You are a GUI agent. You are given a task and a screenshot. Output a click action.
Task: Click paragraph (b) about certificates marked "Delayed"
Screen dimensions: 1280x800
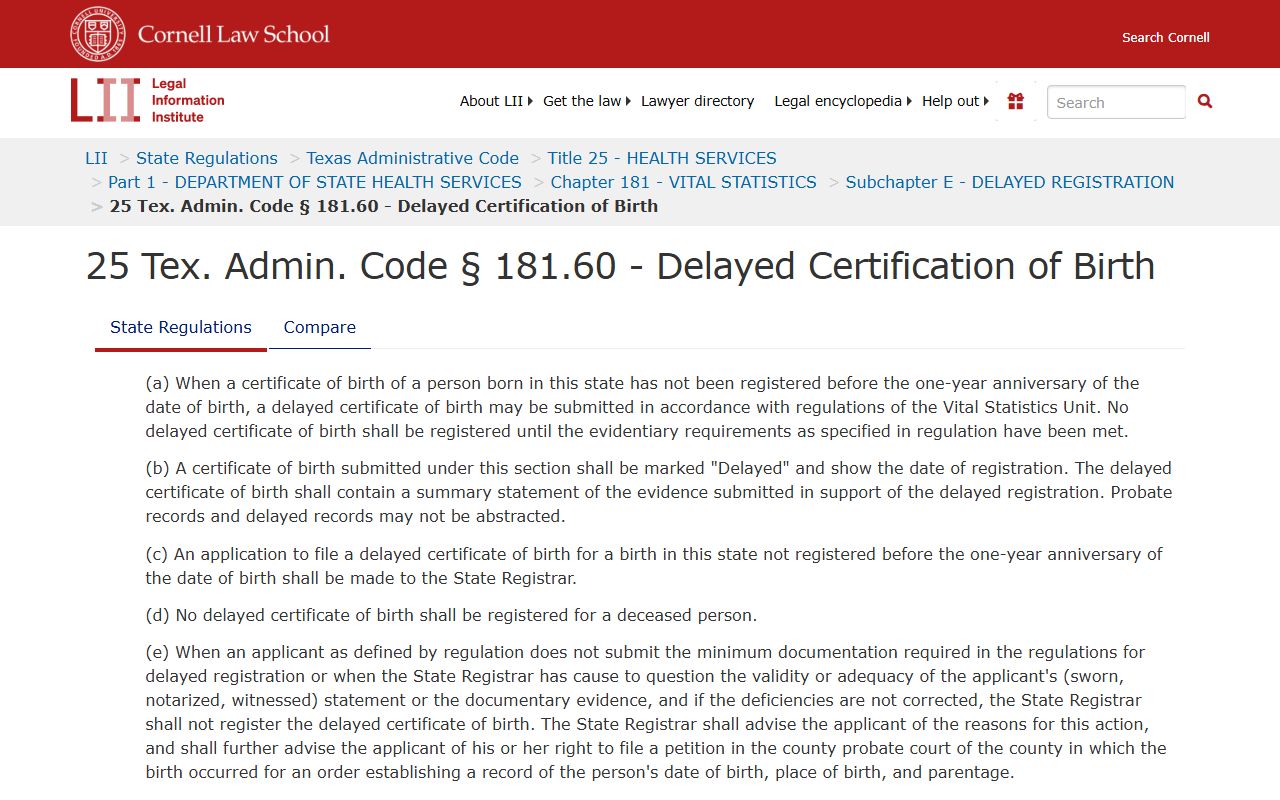click(x=658, y=492)
